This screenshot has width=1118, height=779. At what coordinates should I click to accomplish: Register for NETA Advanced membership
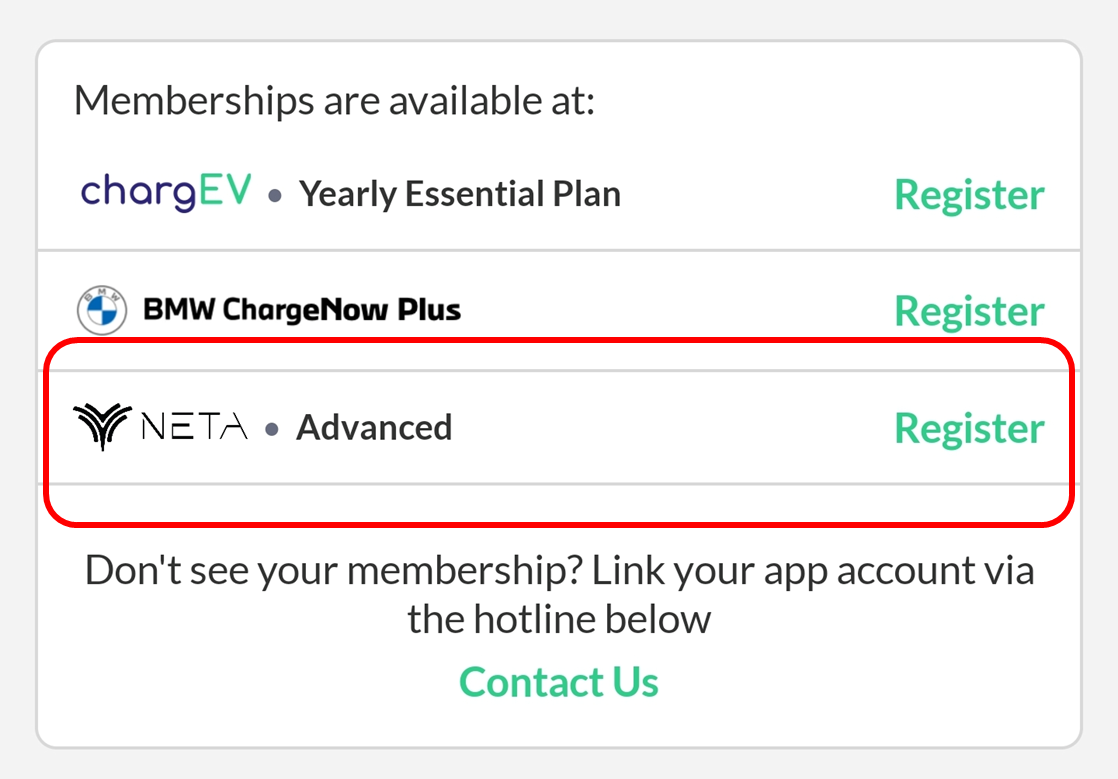[969, 428]
